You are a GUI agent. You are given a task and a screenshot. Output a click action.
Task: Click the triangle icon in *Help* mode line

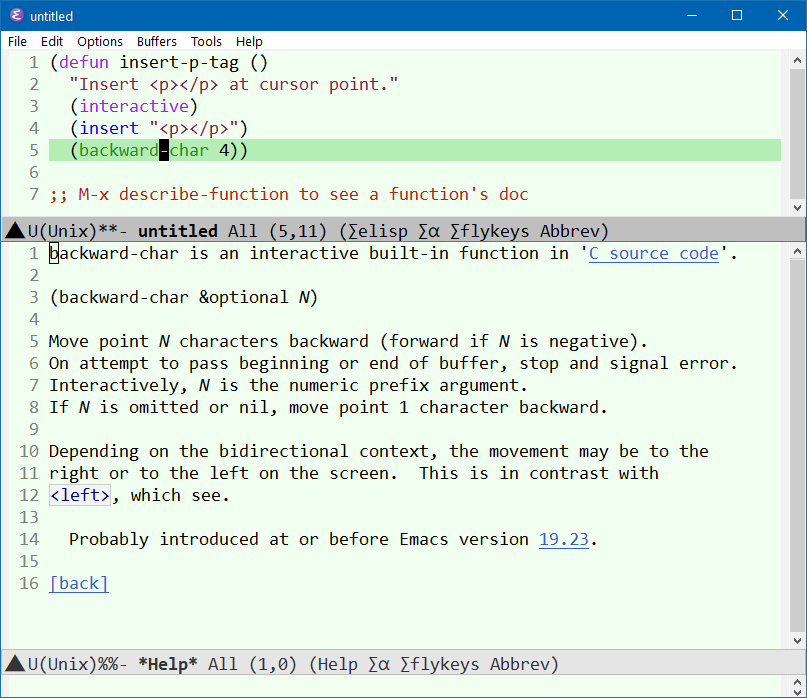pyautogui.click(x=15, y=664)
